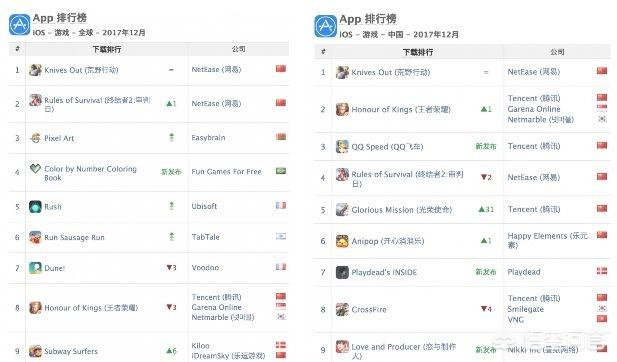Viewport: 617px width, 362px height.
Task: Open the Glorious Mission entry
Action: coord(401,210)
